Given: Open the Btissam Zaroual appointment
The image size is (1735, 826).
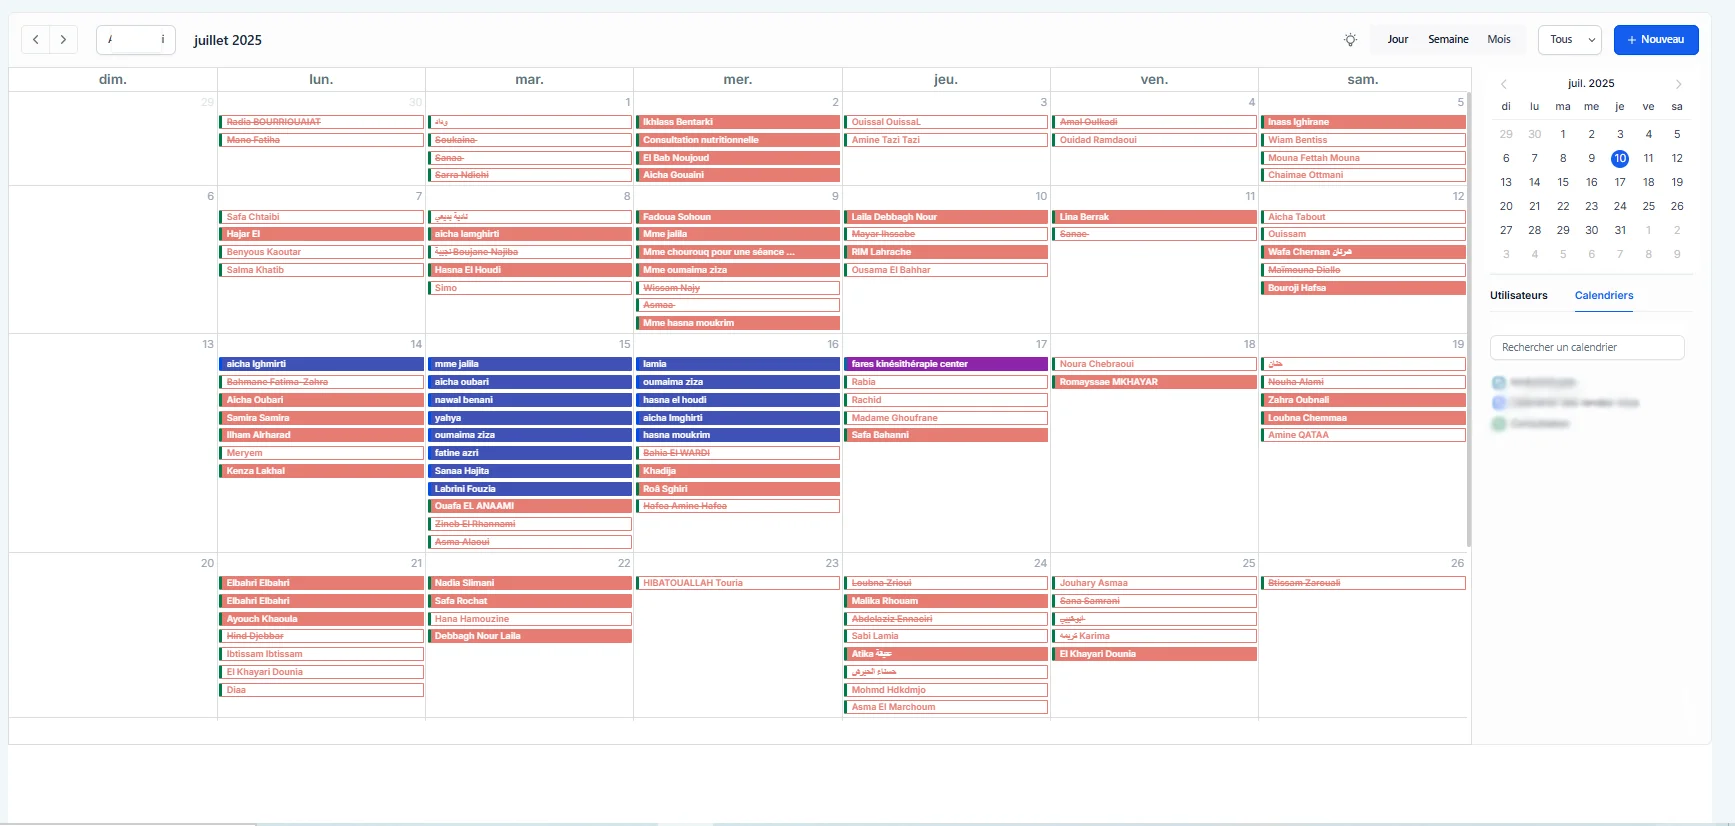Looking at the screenshot, I should 1363,583.
